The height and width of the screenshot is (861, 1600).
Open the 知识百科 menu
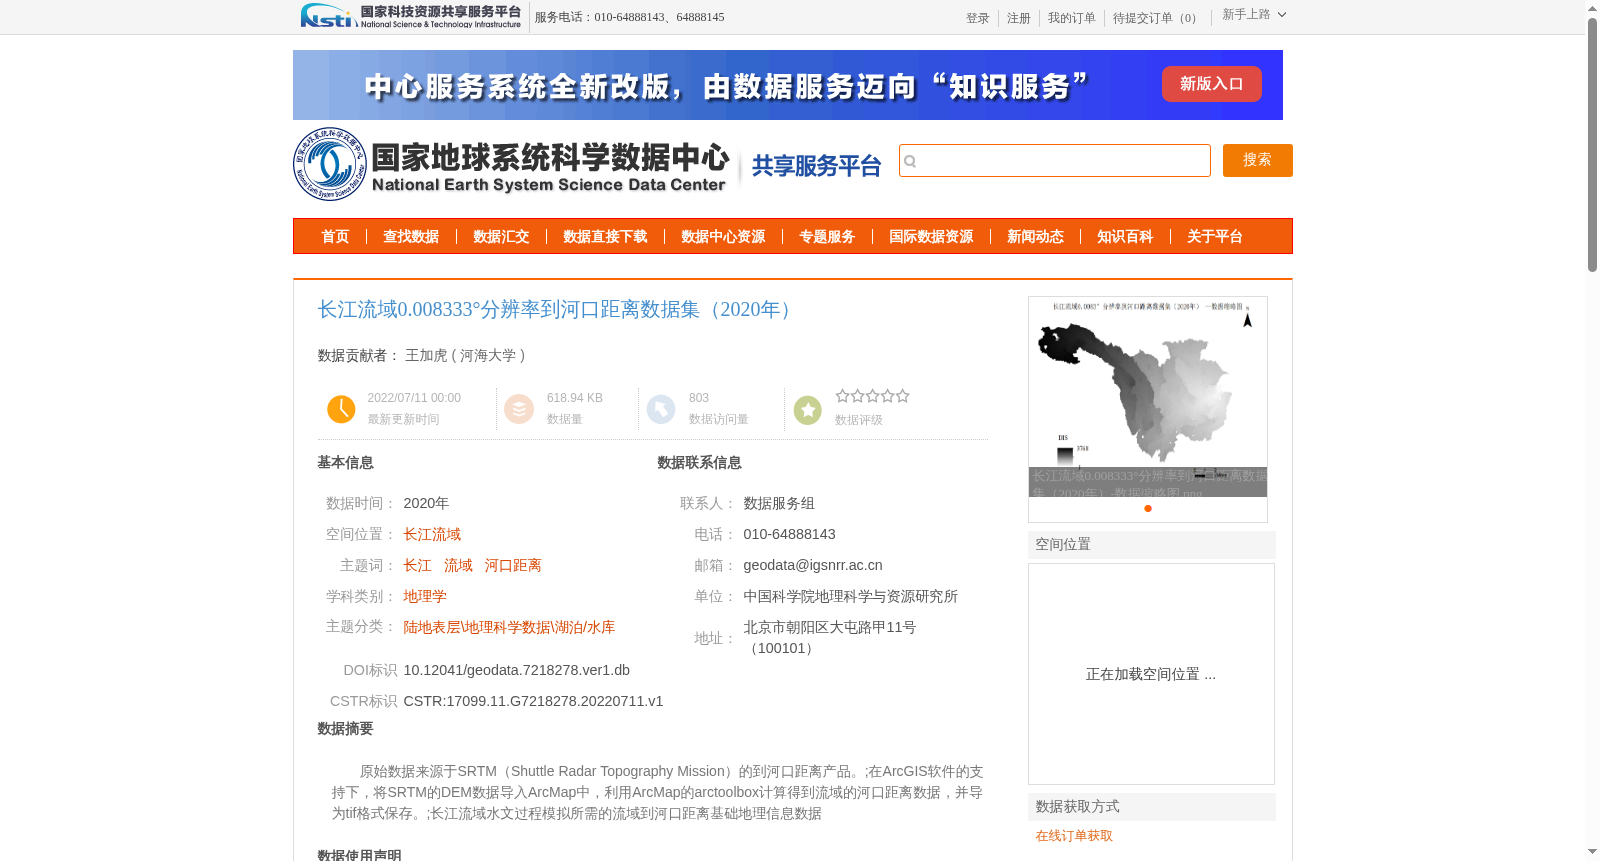pos(1125,237)
